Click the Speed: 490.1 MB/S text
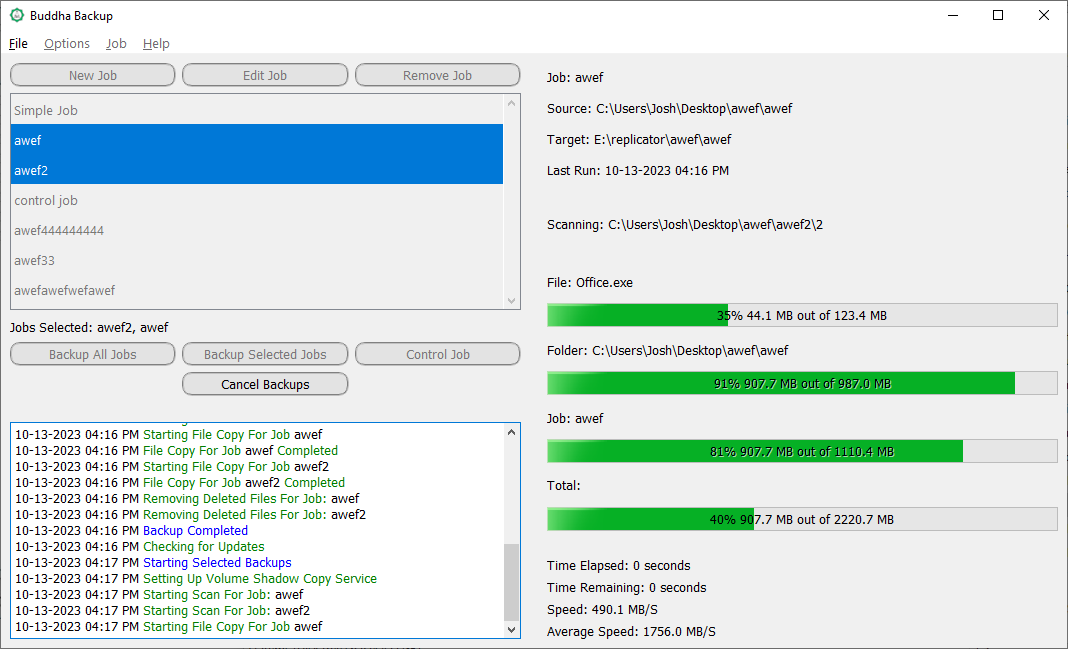 tap(602, 610)
